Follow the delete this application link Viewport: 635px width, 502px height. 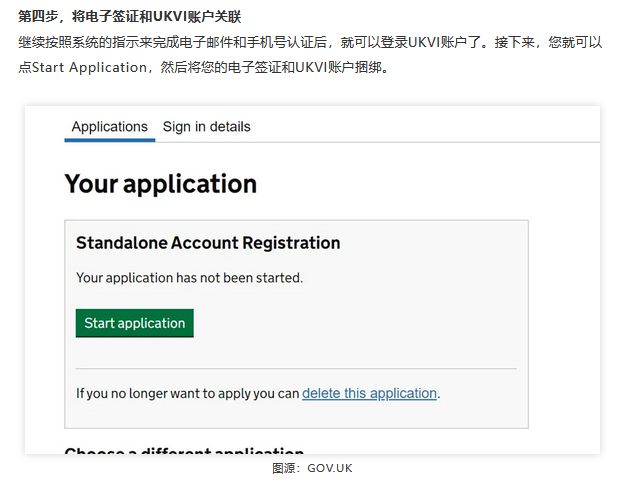(369, 393)
